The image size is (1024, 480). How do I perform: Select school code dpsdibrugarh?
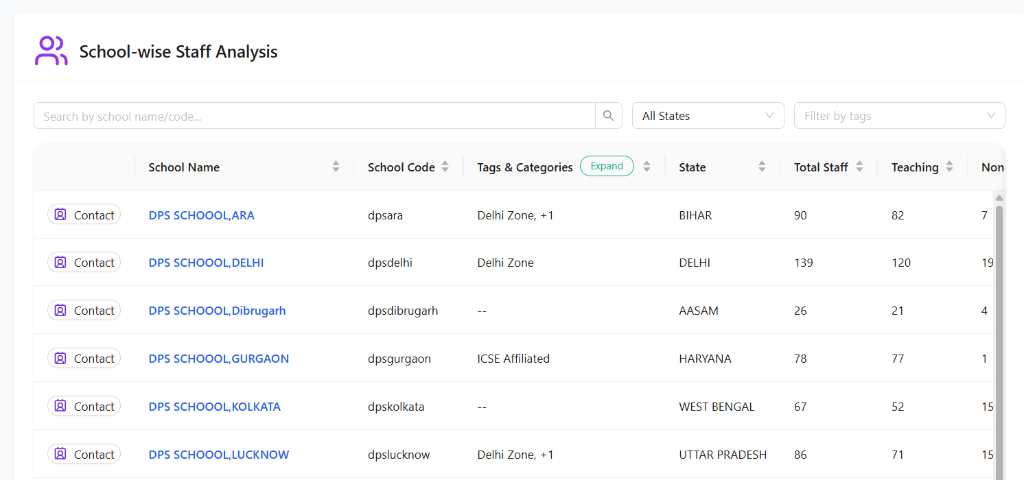point(403,311)
